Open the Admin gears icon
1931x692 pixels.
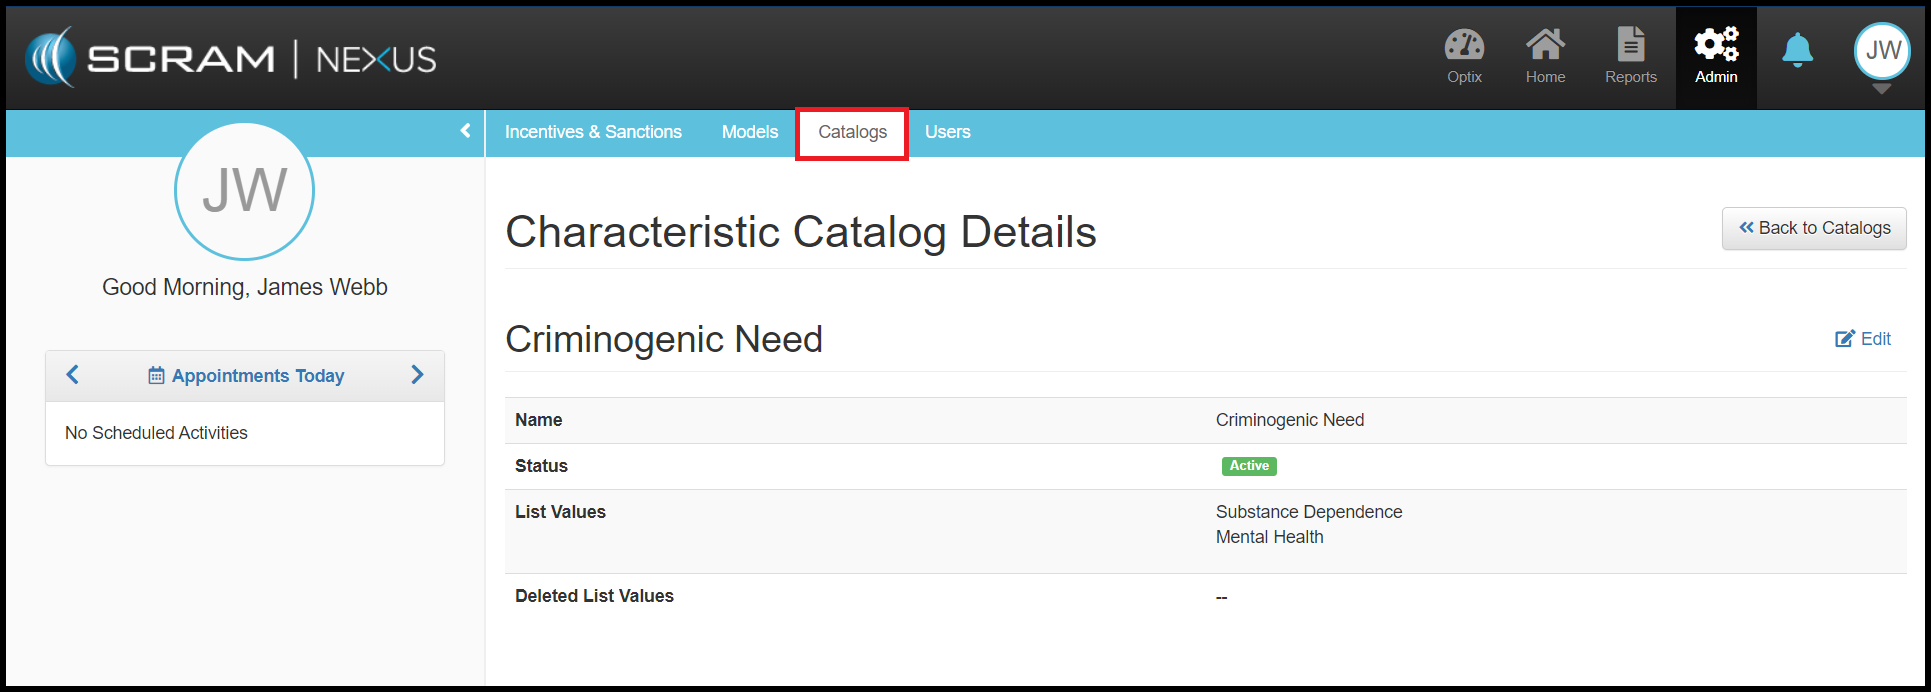(1716, 46)
